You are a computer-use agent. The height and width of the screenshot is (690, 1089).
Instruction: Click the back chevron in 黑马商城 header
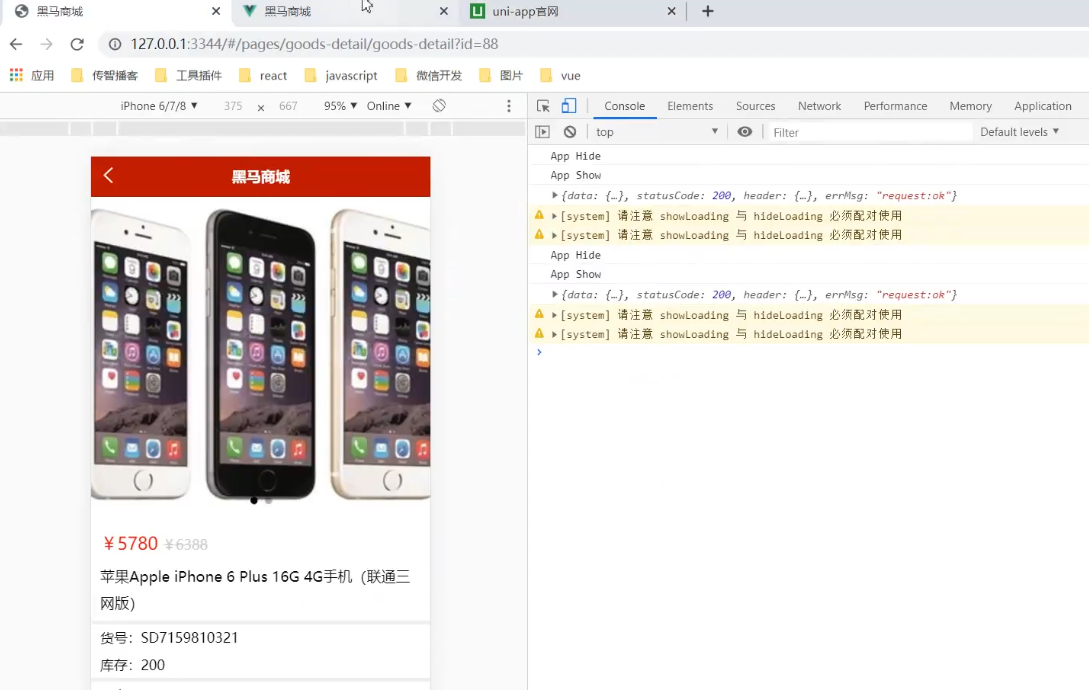tap(108, 175)
